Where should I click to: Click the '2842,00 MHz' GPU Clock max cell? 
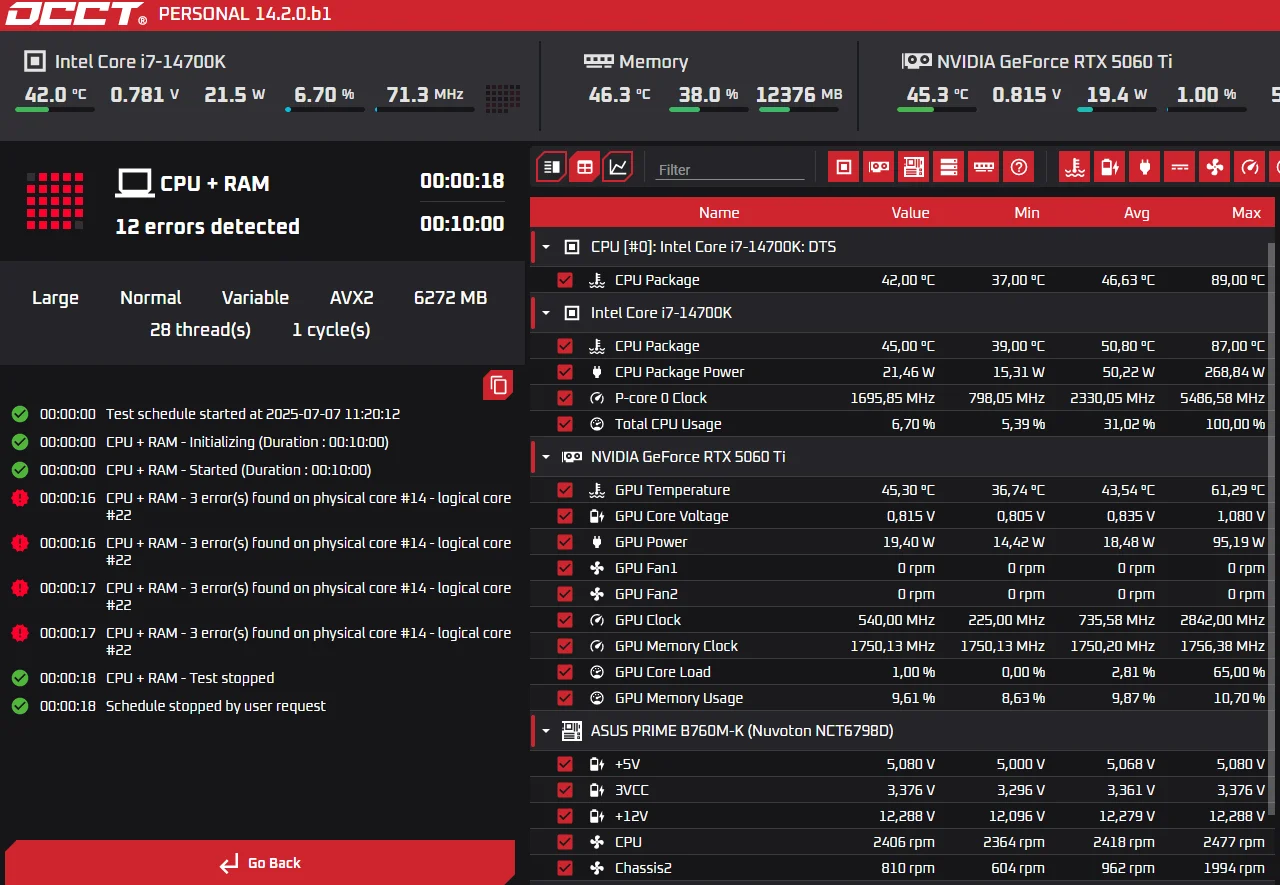(1222, 620)
